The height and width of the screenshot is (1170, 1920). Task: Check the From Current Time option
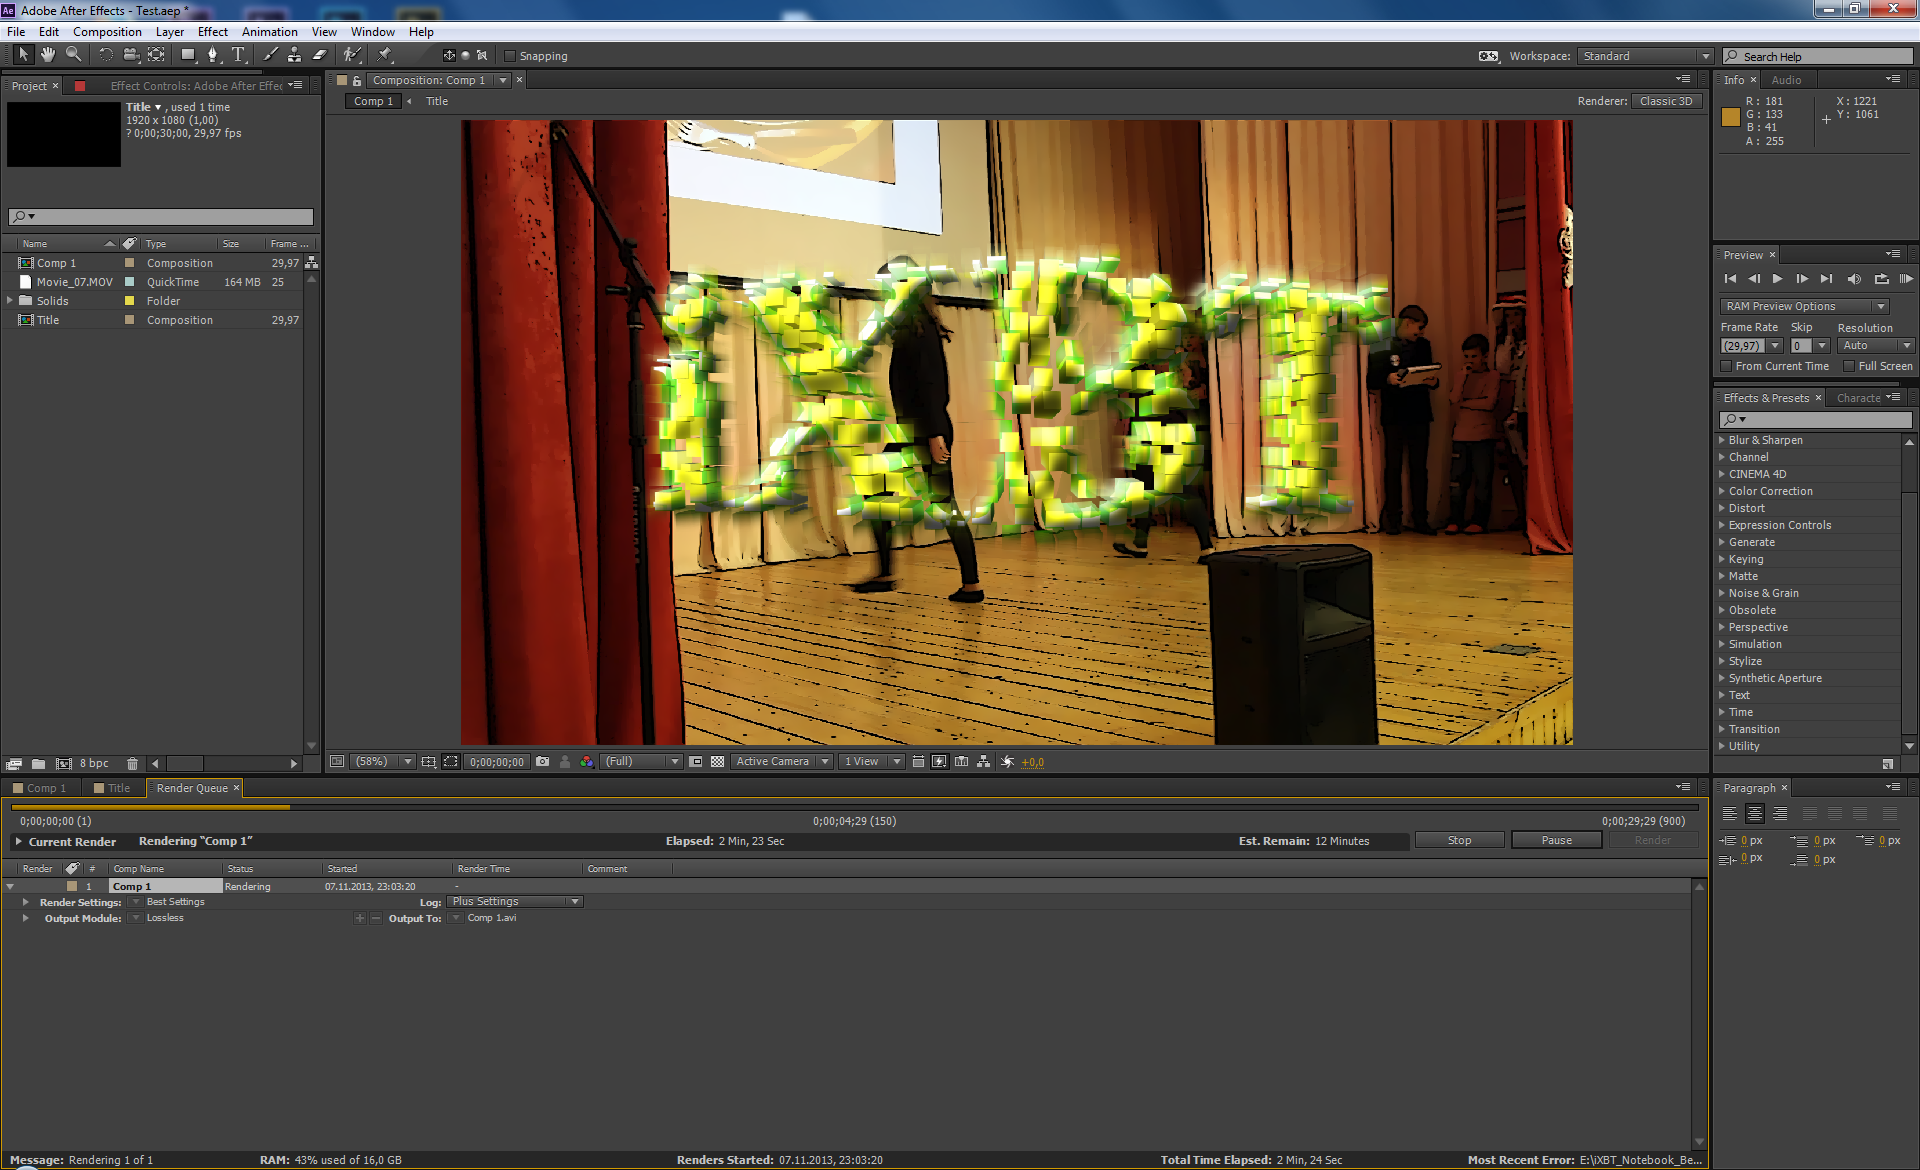pyautogui.click(x=1726, y=366)
